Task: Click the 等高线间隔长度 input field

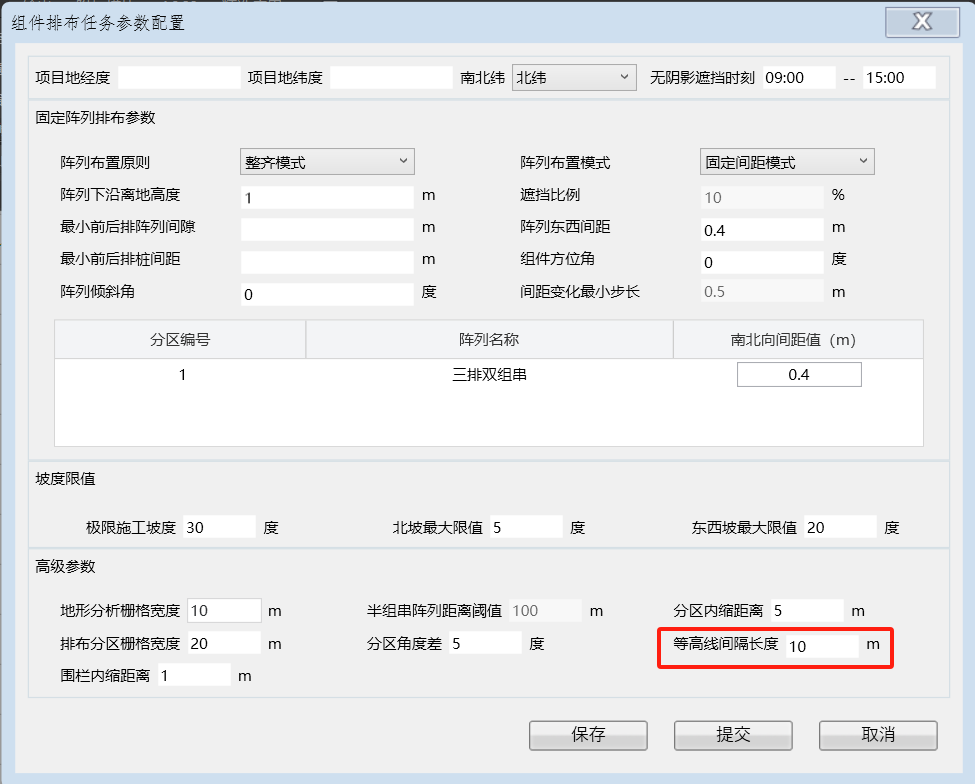Action: (x=821, y=646)
